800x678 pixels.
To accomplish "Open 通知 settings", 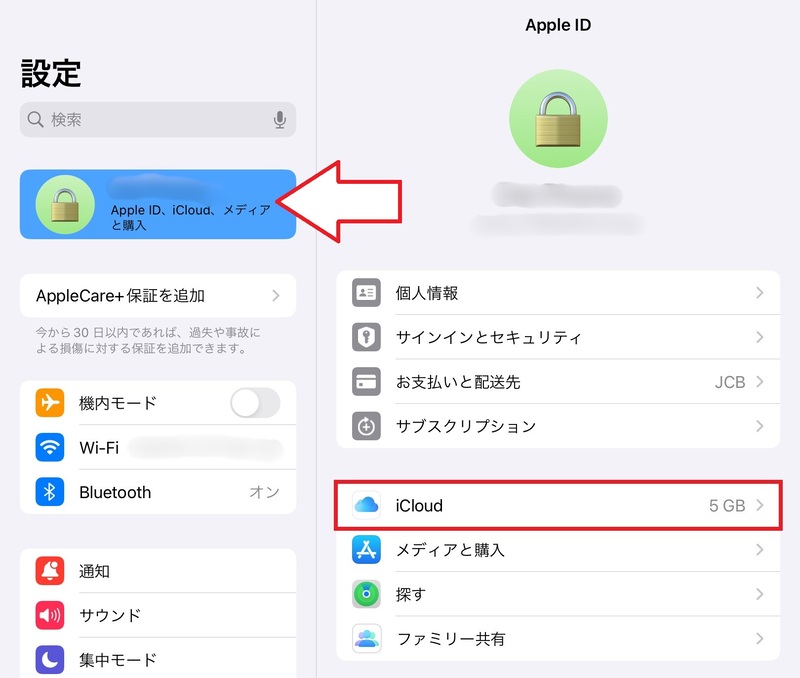I will click(x=158, y=571).
